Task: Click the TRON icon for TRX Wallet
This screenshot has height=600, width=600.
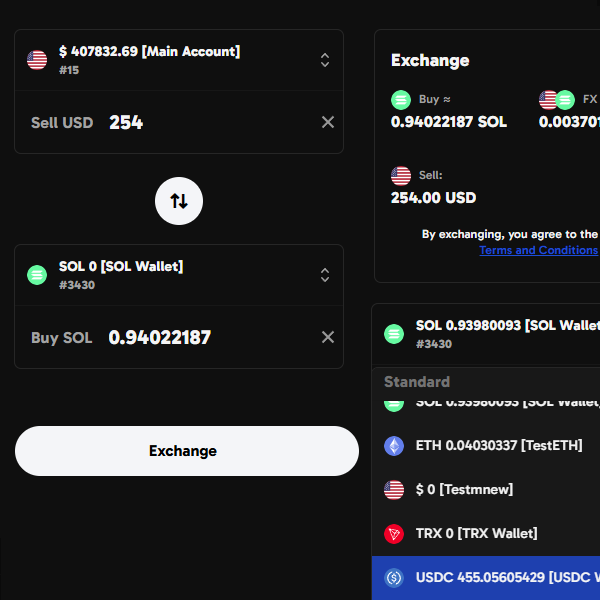Action: pos(394,534)
